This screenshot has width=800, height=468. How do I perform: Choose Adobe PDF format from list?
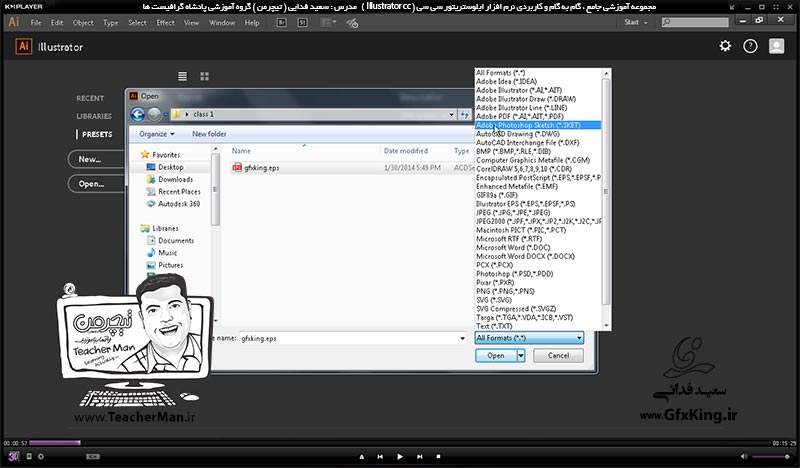[x=538, y=116]
